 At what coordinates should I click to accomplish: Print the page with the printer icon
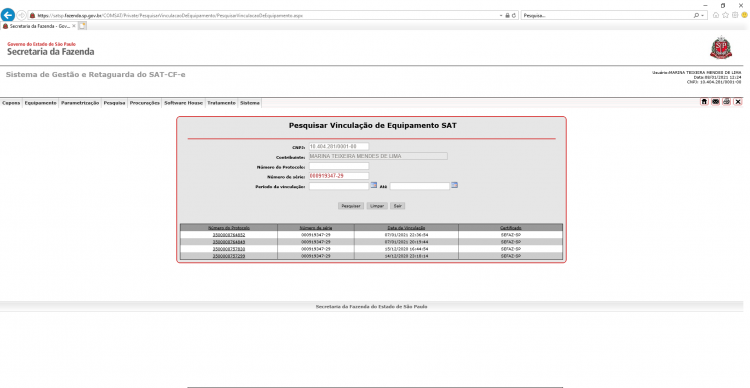click(727, 101)
